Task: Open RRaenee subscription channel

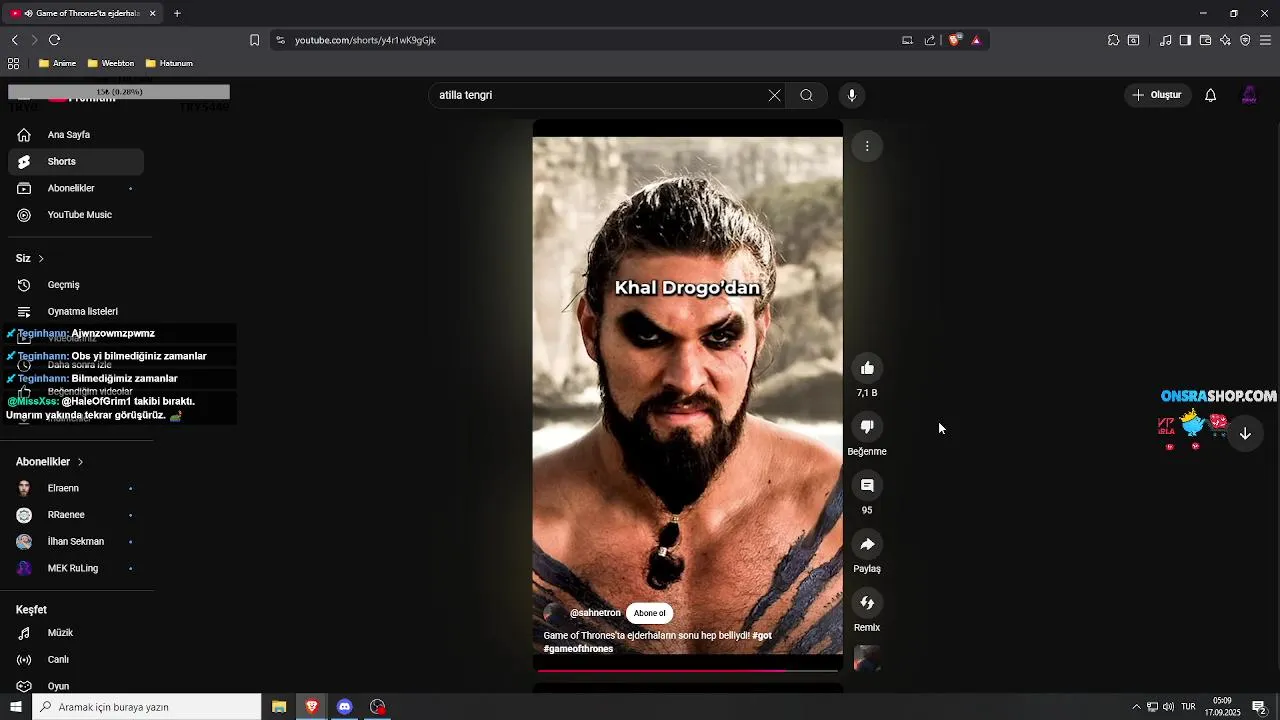Action: 76,515
